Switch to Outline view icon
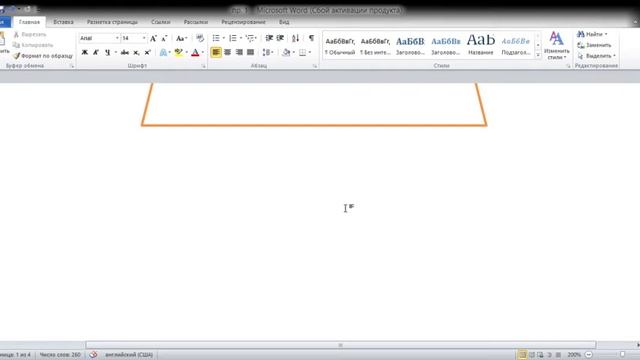The image size is (640, 360). point(549,355)
